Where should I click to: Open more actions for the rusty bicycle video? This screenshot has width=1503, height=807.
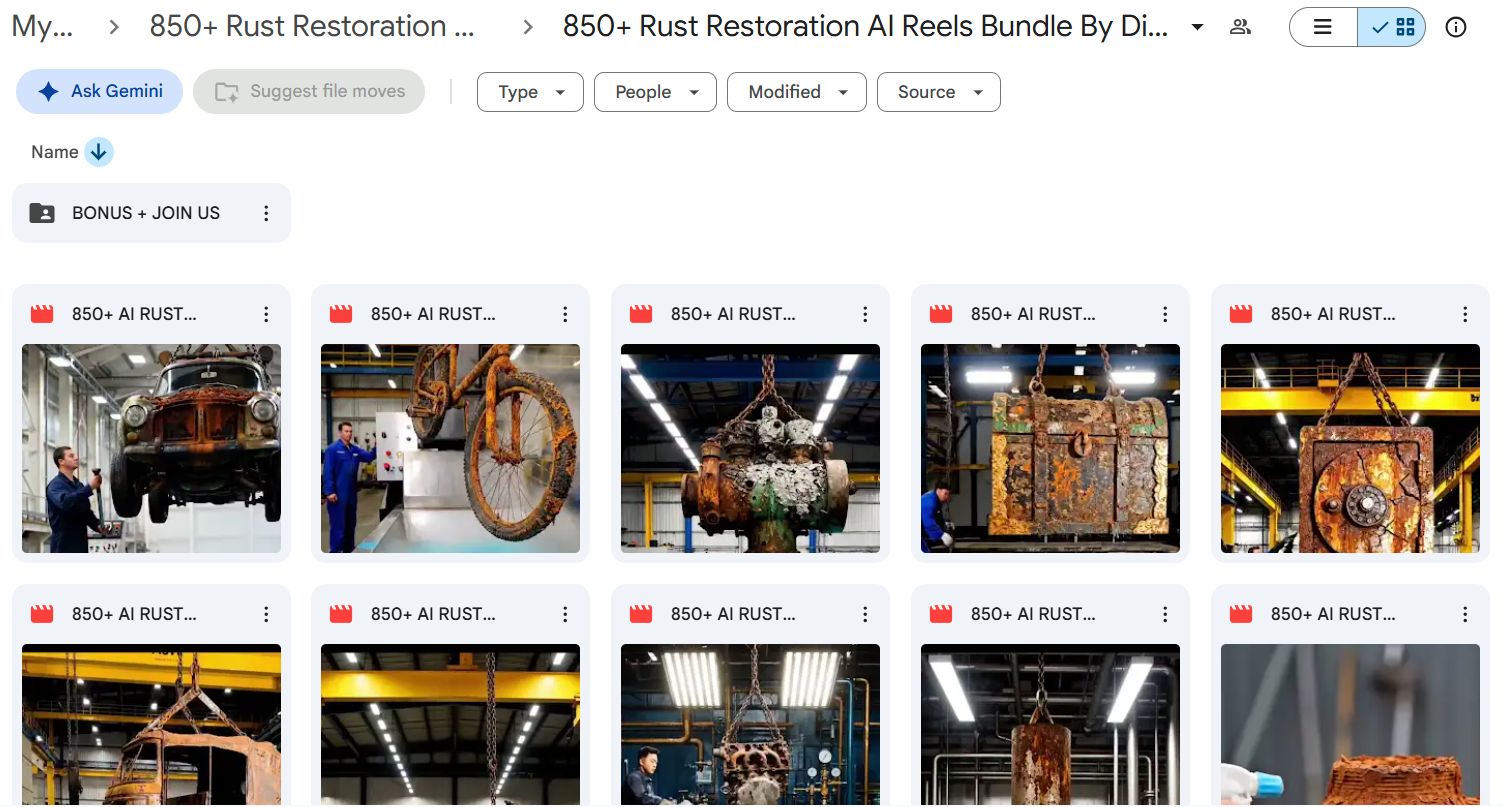pos(565,314)
